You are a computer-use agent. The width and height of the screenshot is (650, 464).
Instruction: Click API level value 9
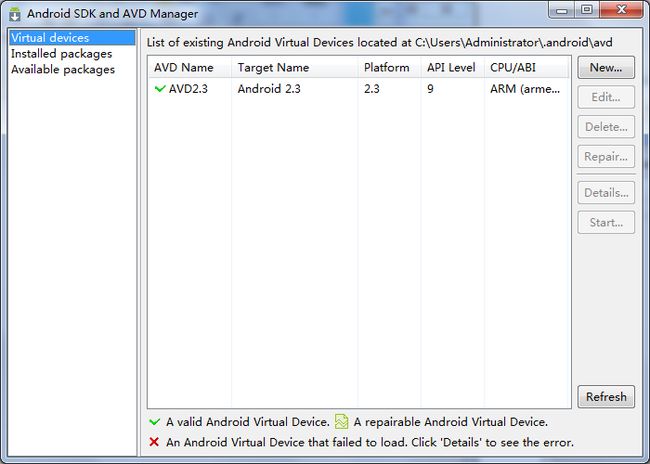point(430,89)
